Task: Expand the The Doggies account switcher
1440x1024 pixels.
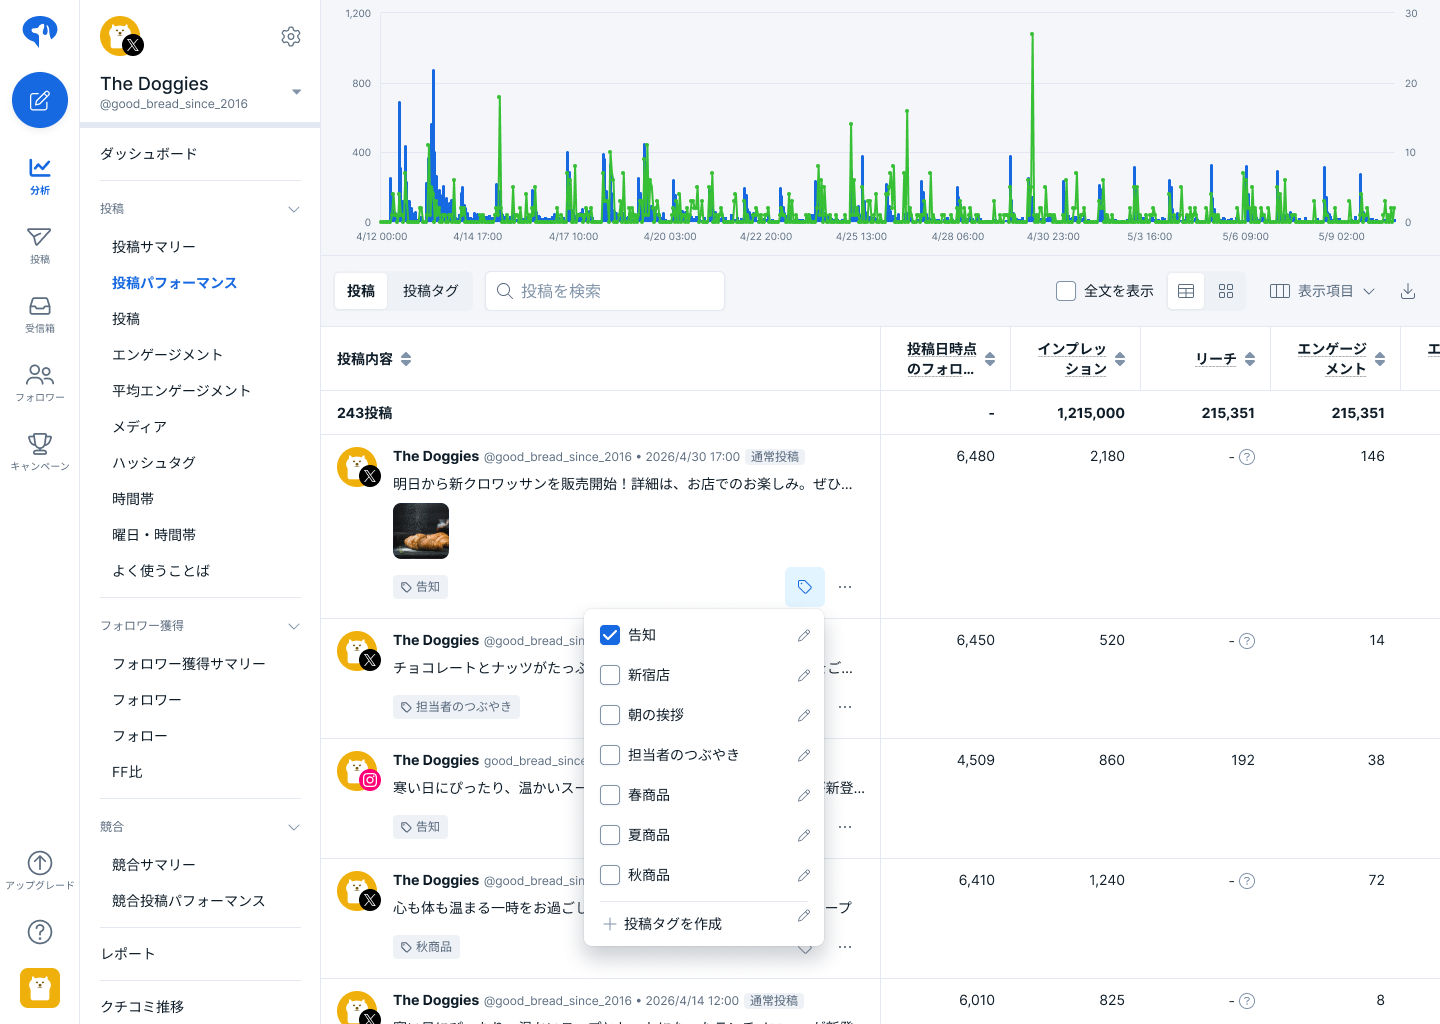Action: [x=296, y=92]
